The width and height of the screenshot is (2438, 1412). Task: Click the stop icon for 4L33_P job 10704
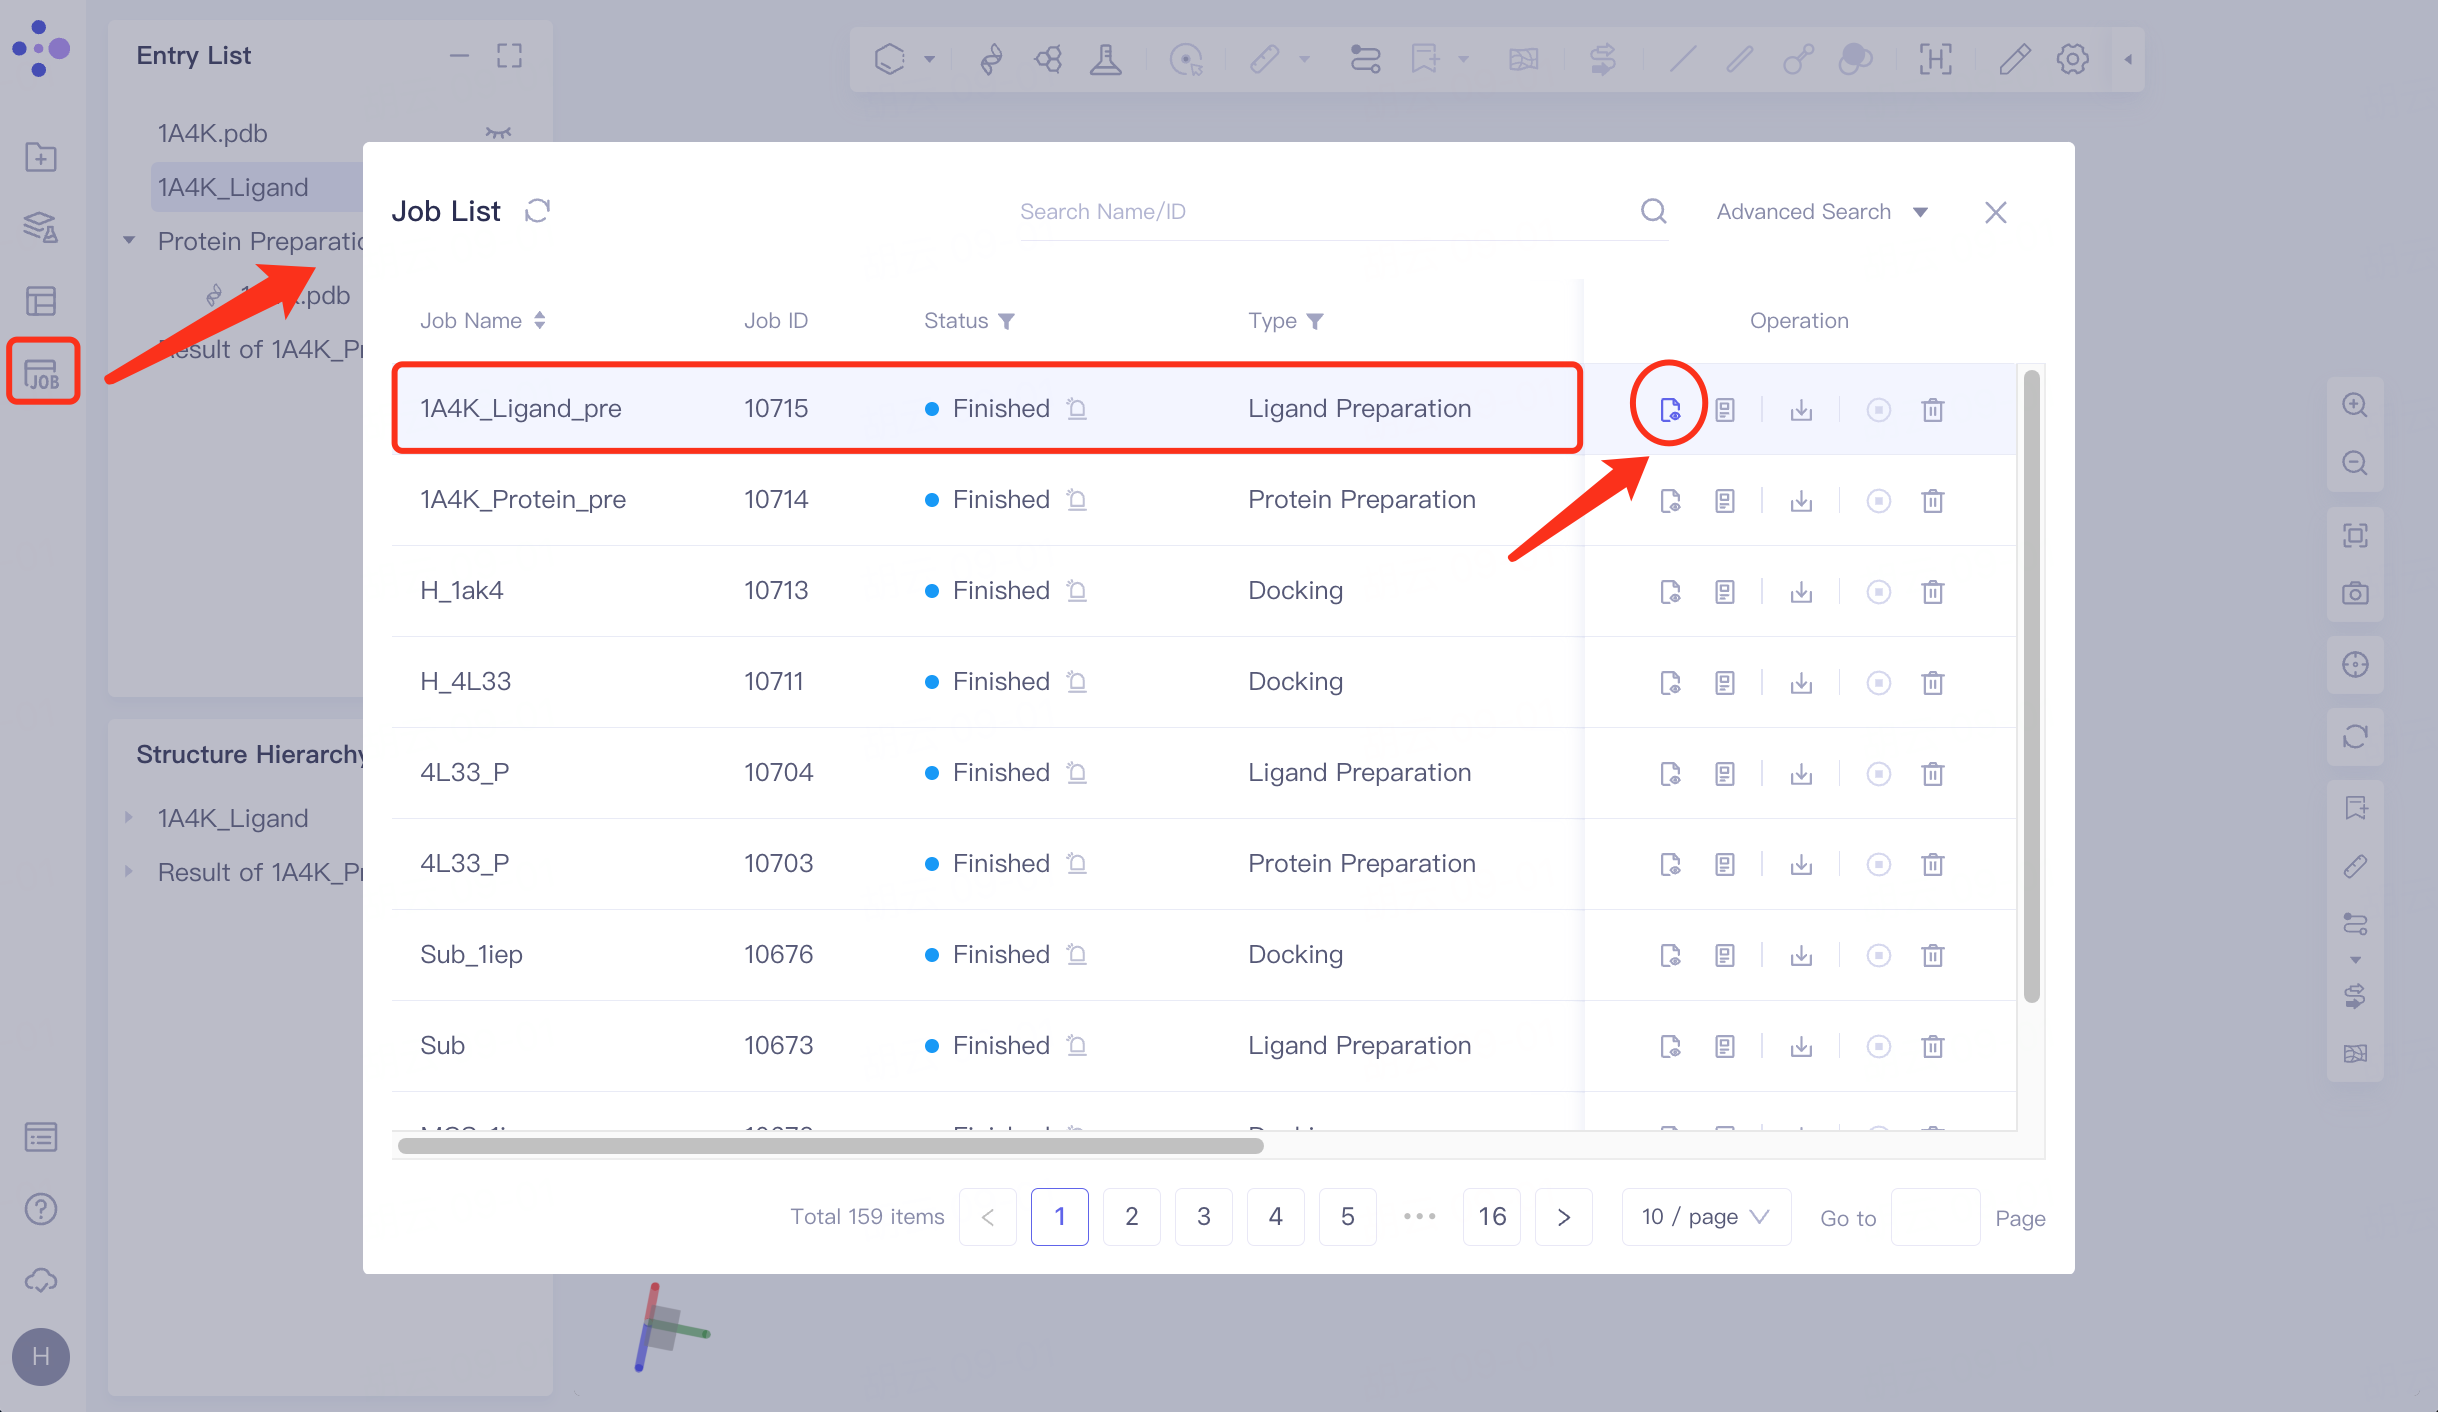[x=1878, y=773]
